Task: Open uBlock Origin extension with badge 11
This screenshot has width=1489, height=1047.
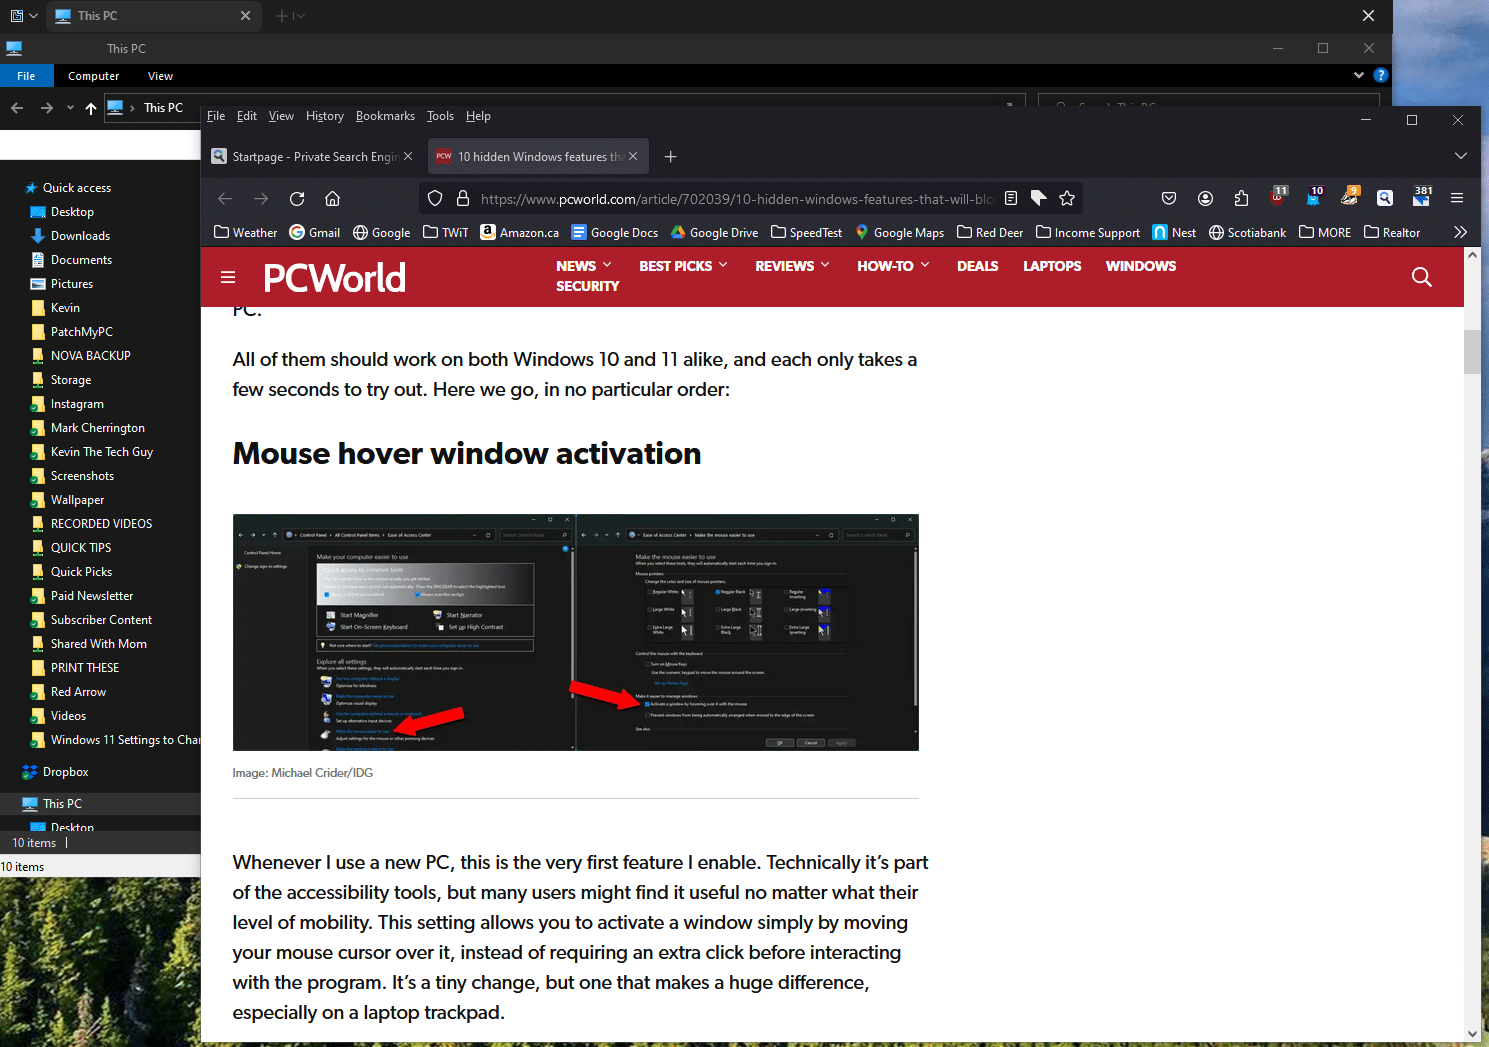Action: point(1278,196)
